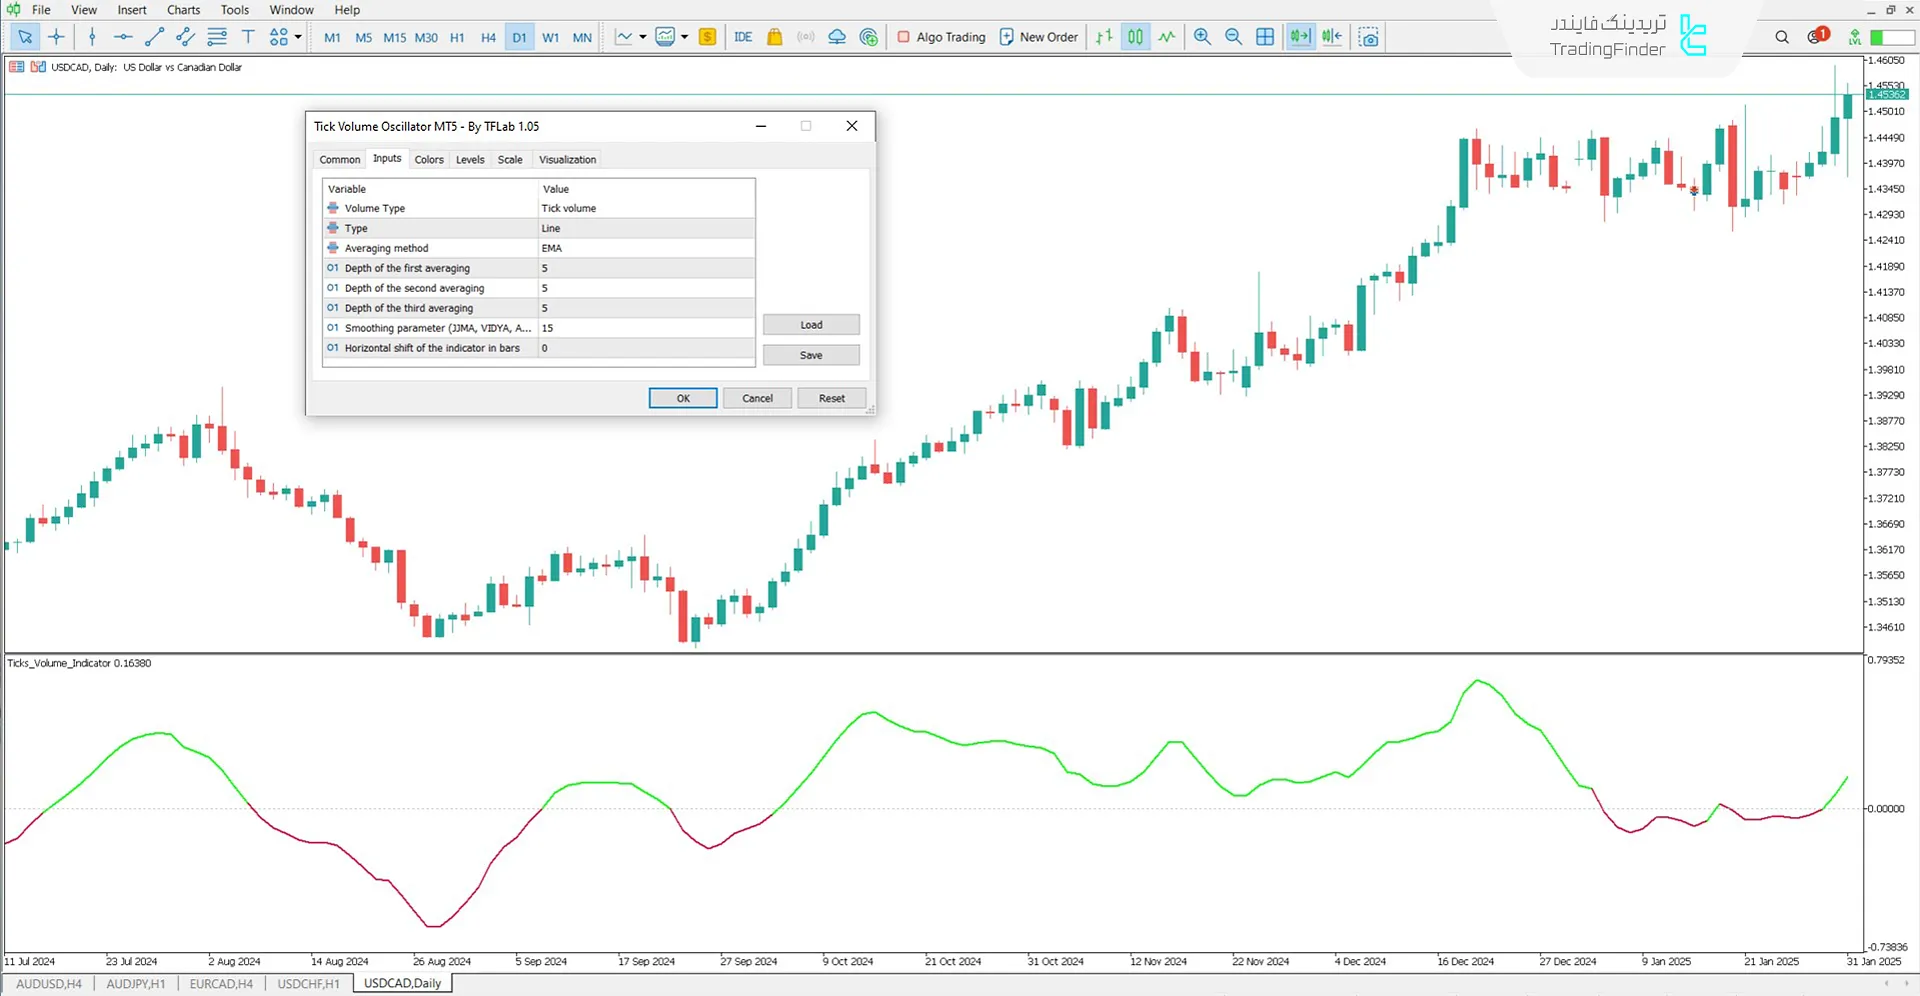This screenshot has width=1920, height=996.
Task: Save the indicator settings preset
Action: (x=810, y=355)
